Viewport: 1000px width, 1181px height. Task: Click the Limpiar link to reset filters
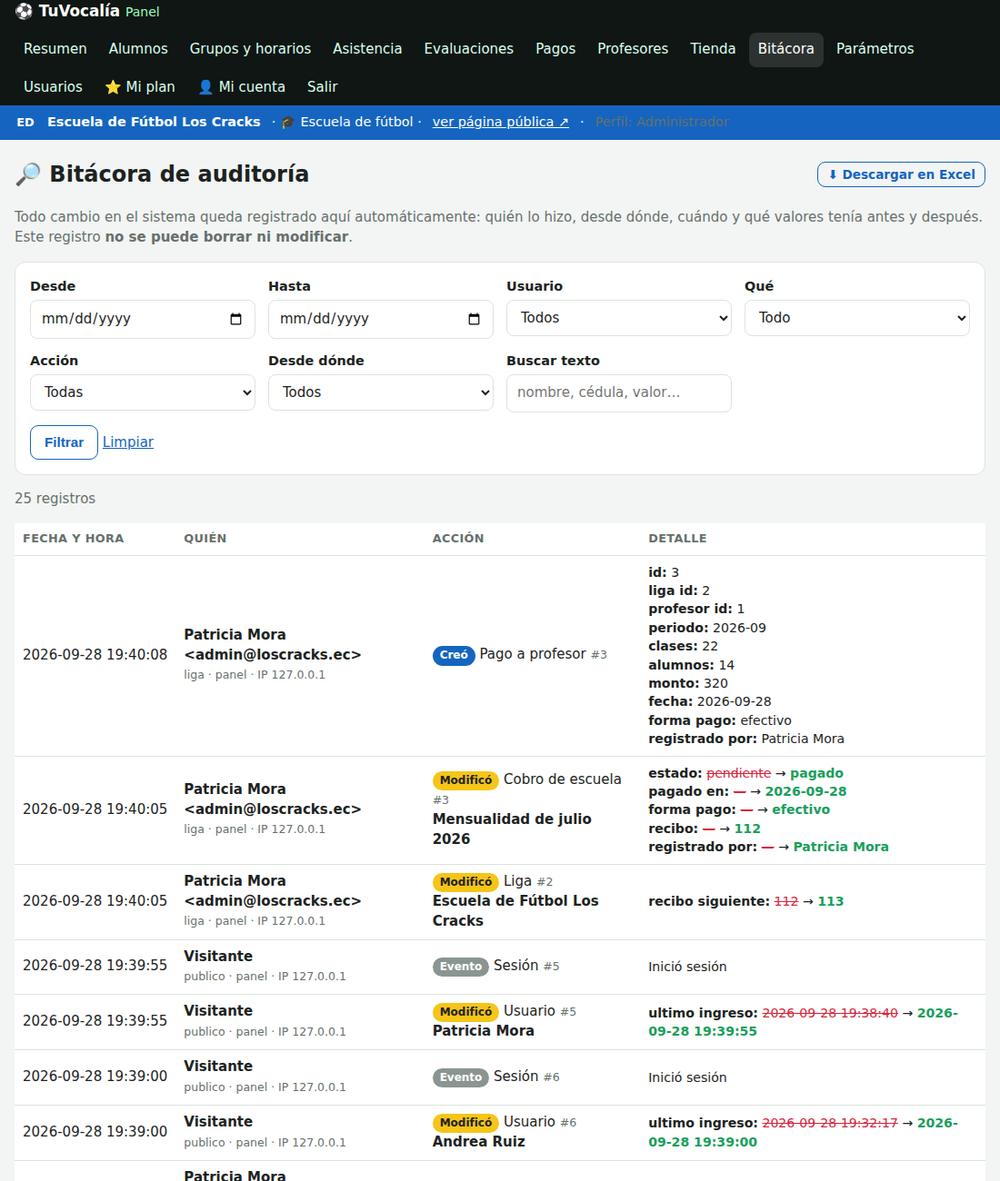(128, 442)
